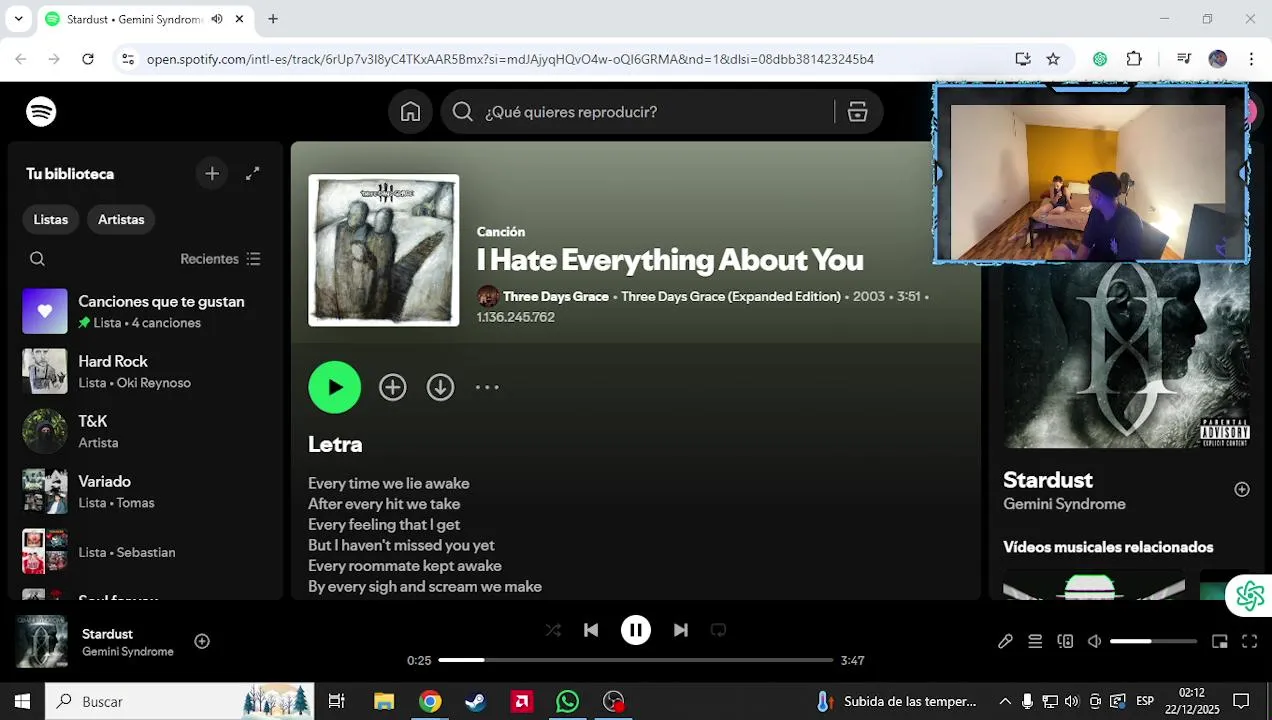Add Stardust to library in side panel
Image resolution: width=1272 pixels, height=720 pixels.
coord(1242,489)
